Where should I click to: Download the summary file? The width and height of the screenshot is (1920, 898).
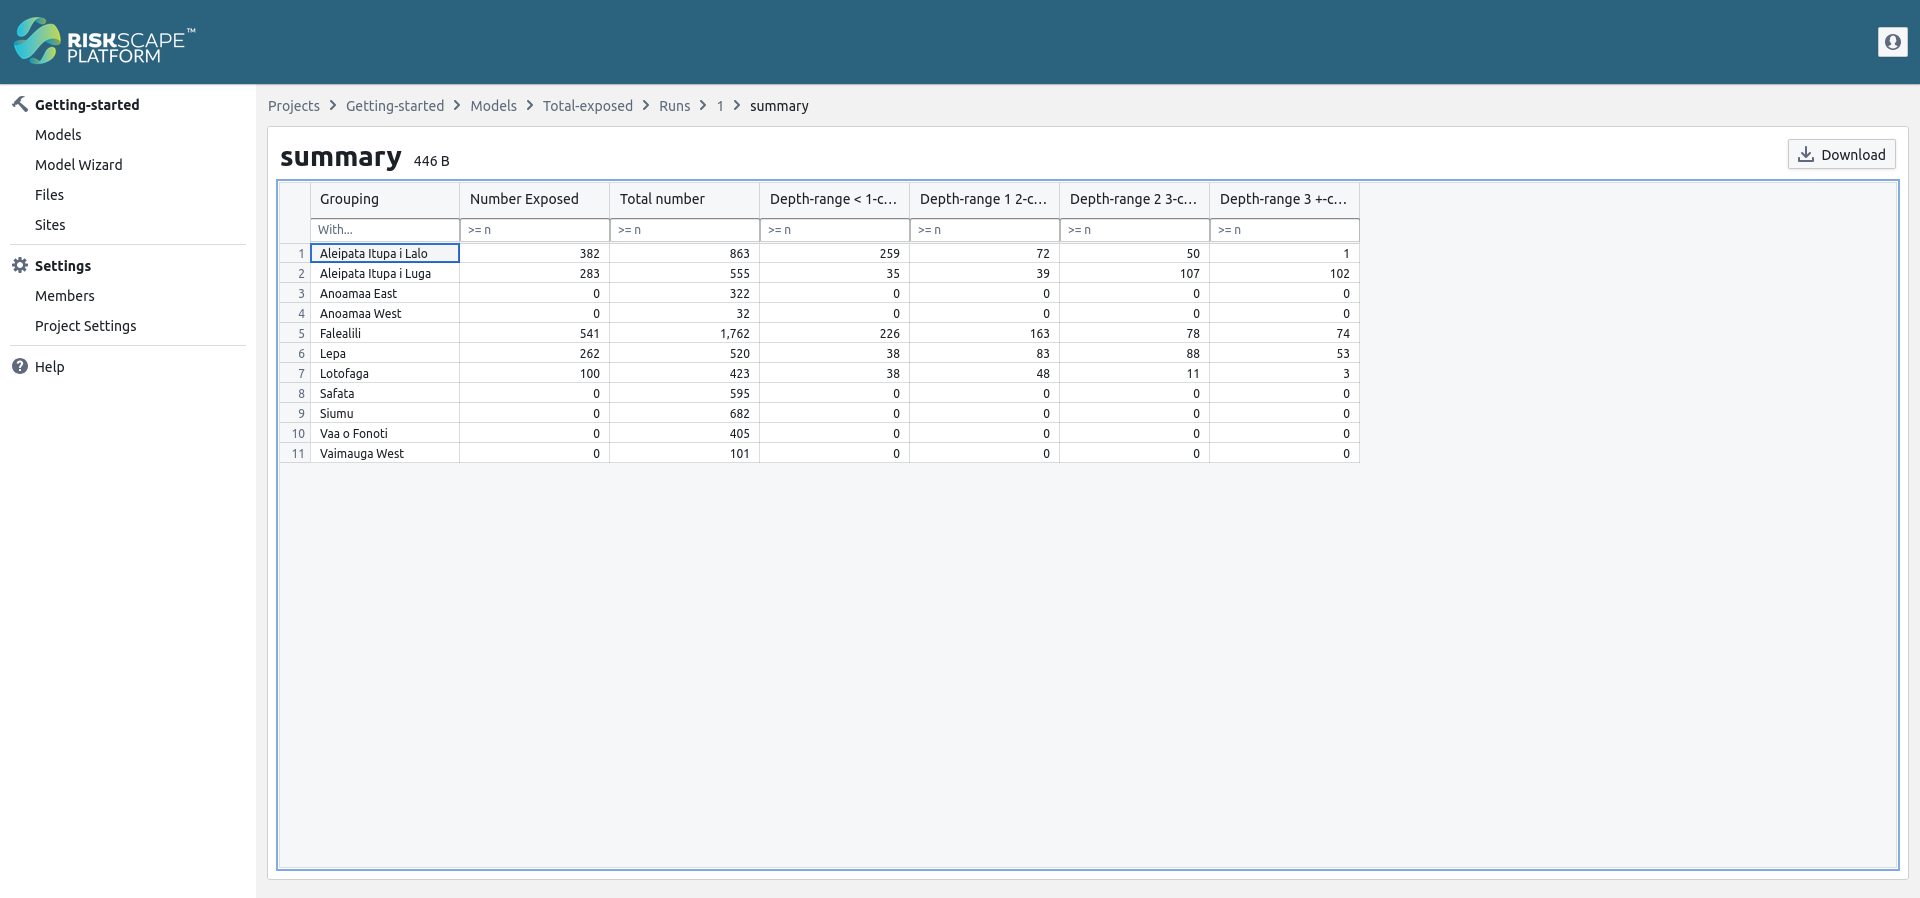tap(1841, 154)
